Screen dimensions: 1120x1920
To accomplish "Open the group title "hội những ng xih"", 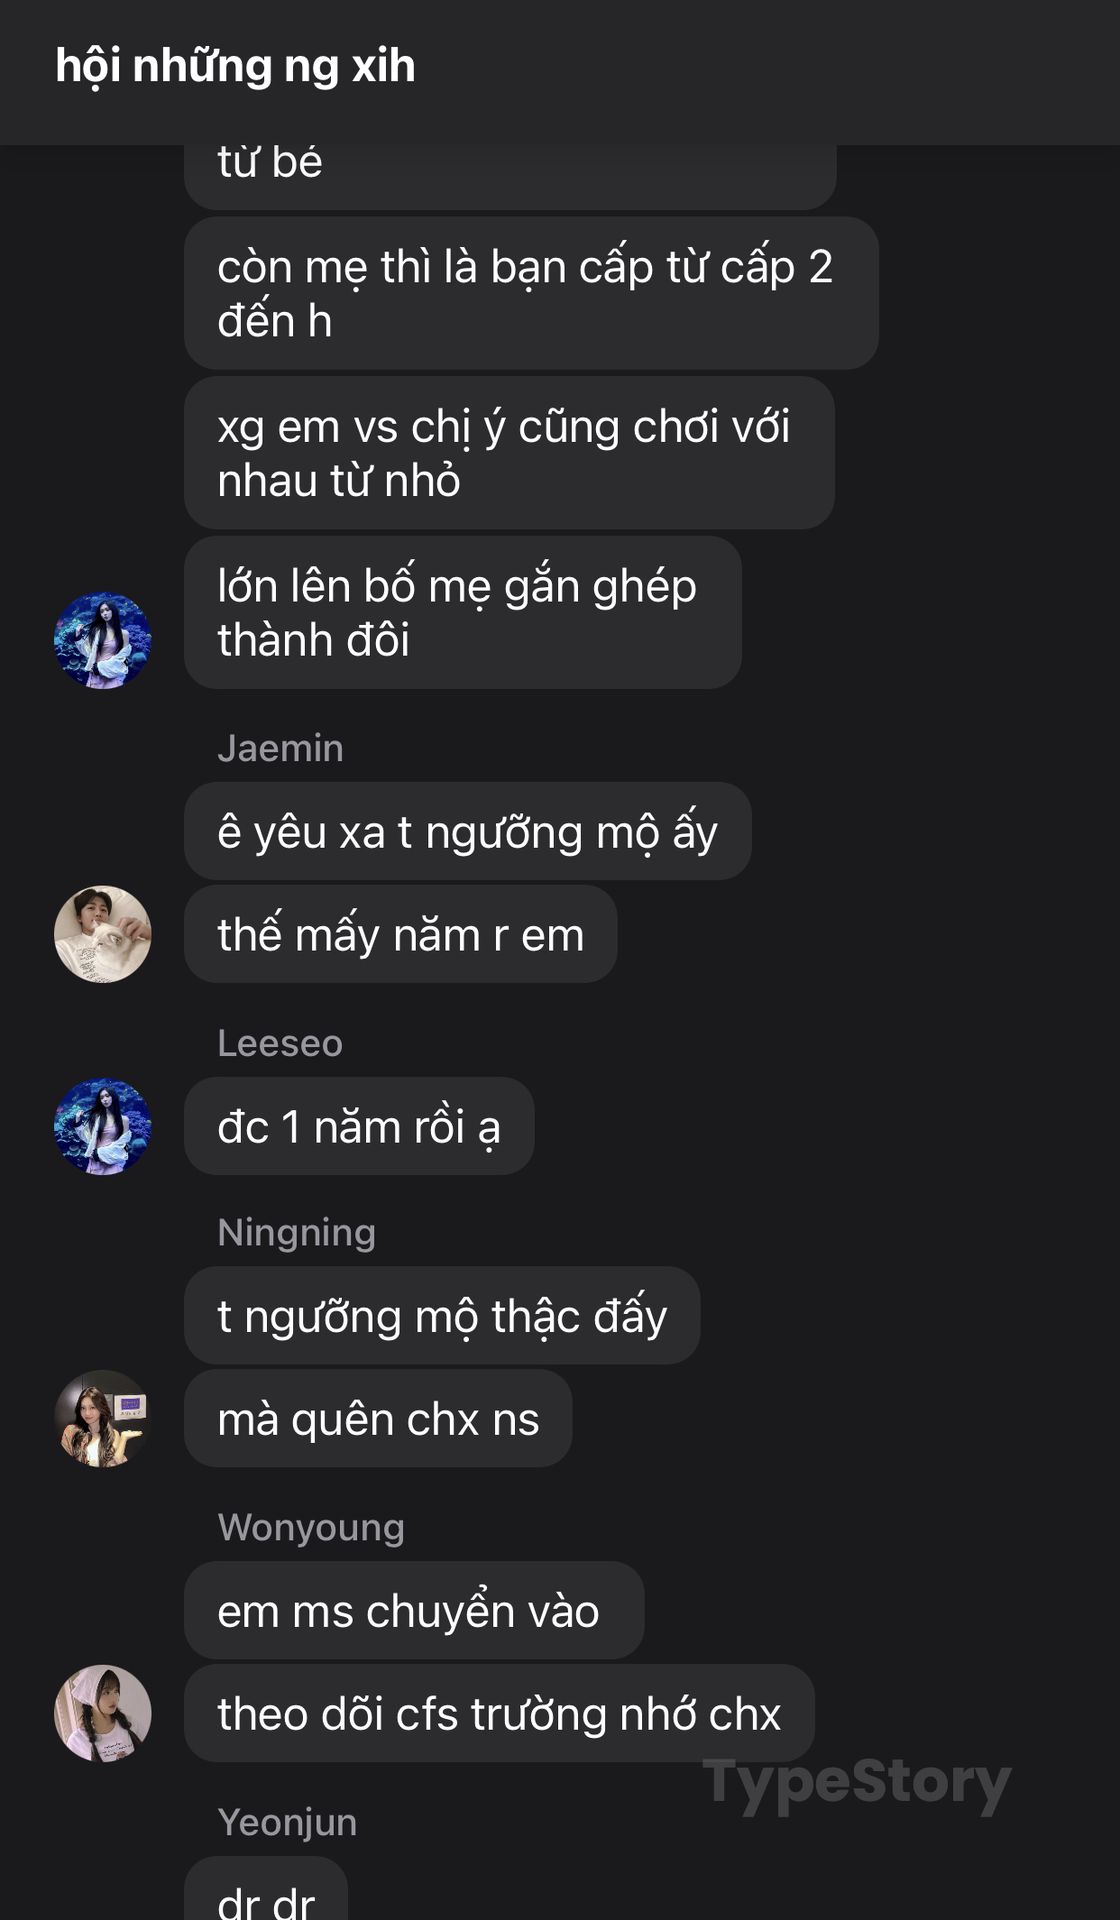I will coord(235,66).
